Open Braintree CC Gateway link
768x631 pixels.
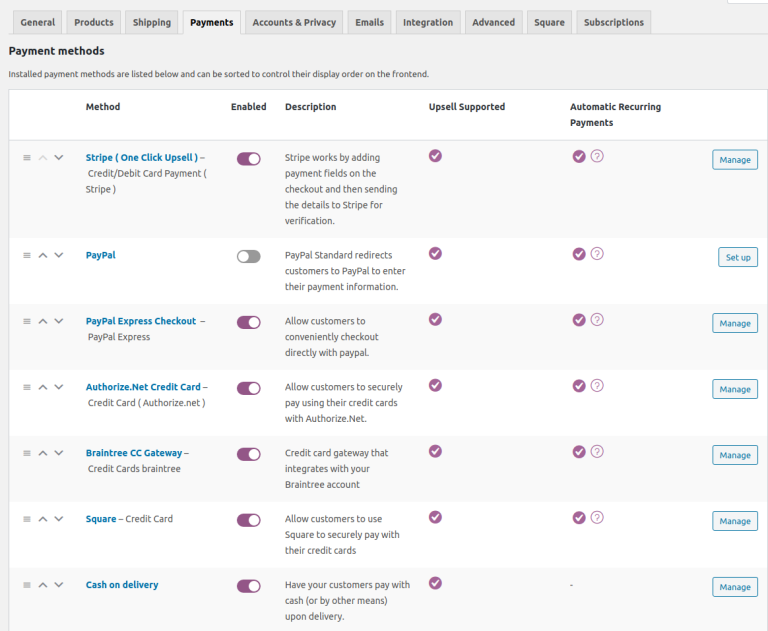[134, 453]
